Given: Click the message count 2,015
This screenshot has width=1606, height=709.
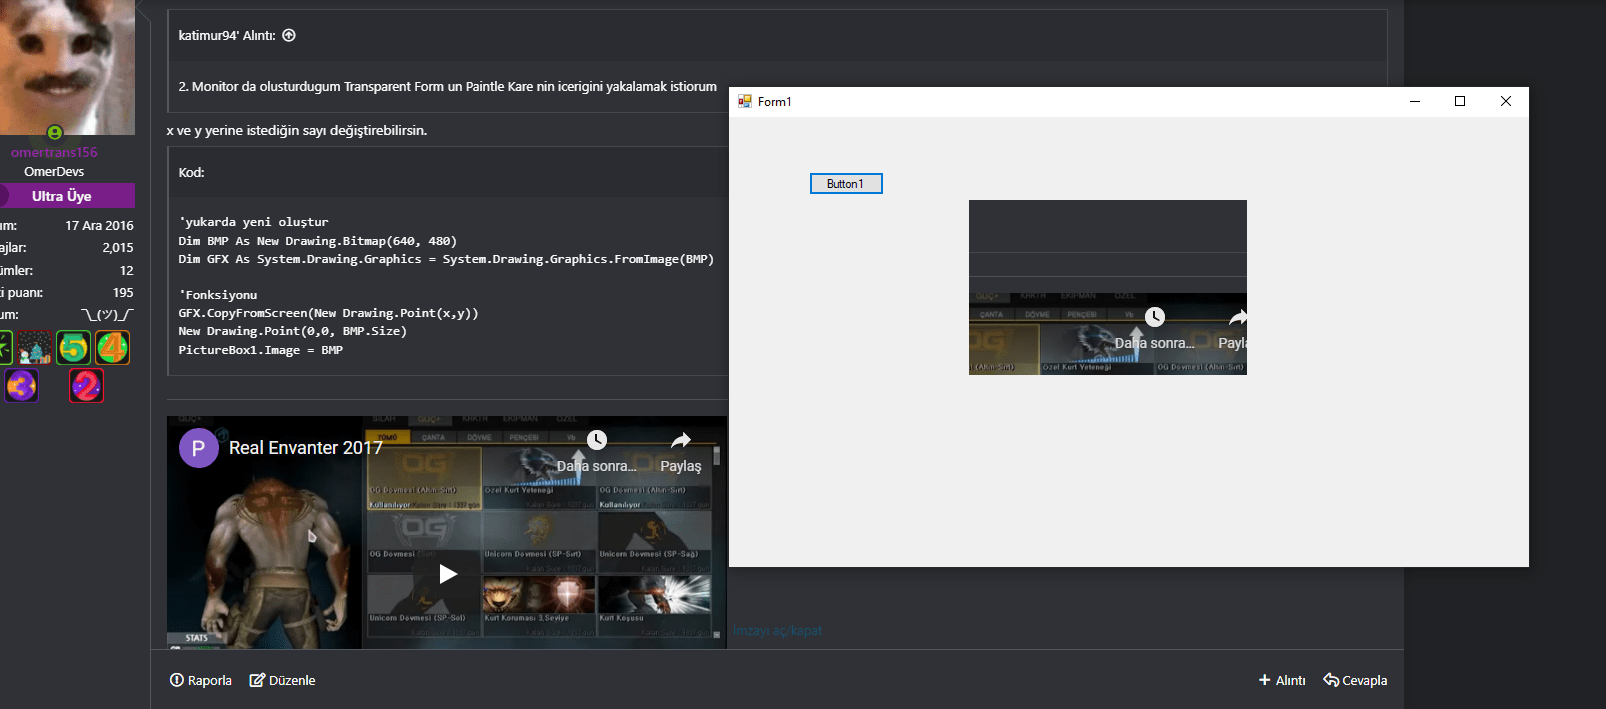Looking at the screenshot, I should pos(117,248).
